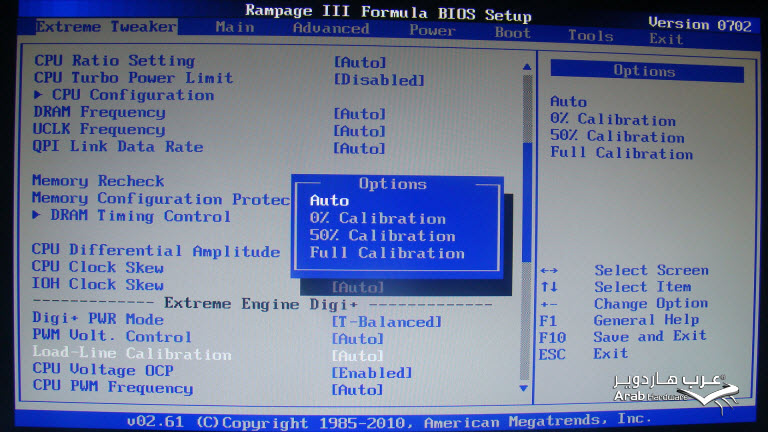Switch to the Tools tab

coord(591,36)
